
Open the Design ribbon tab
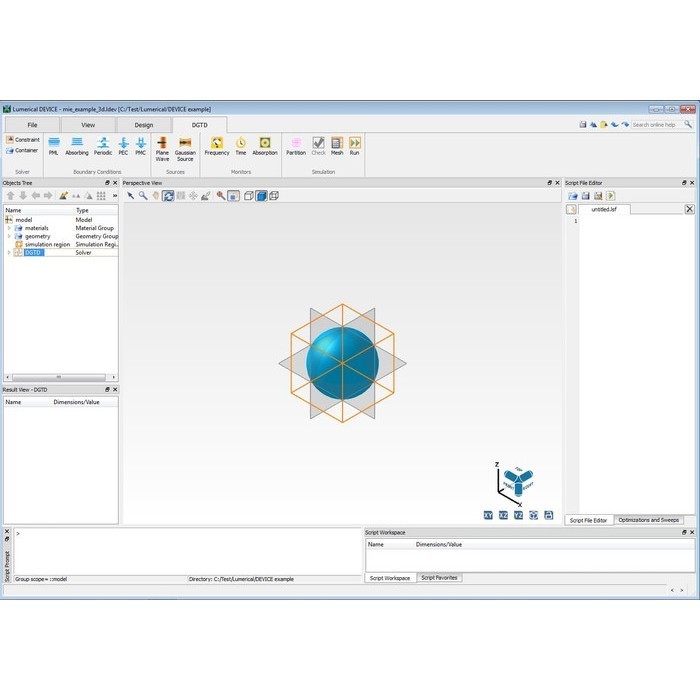(x=144, y=125)
